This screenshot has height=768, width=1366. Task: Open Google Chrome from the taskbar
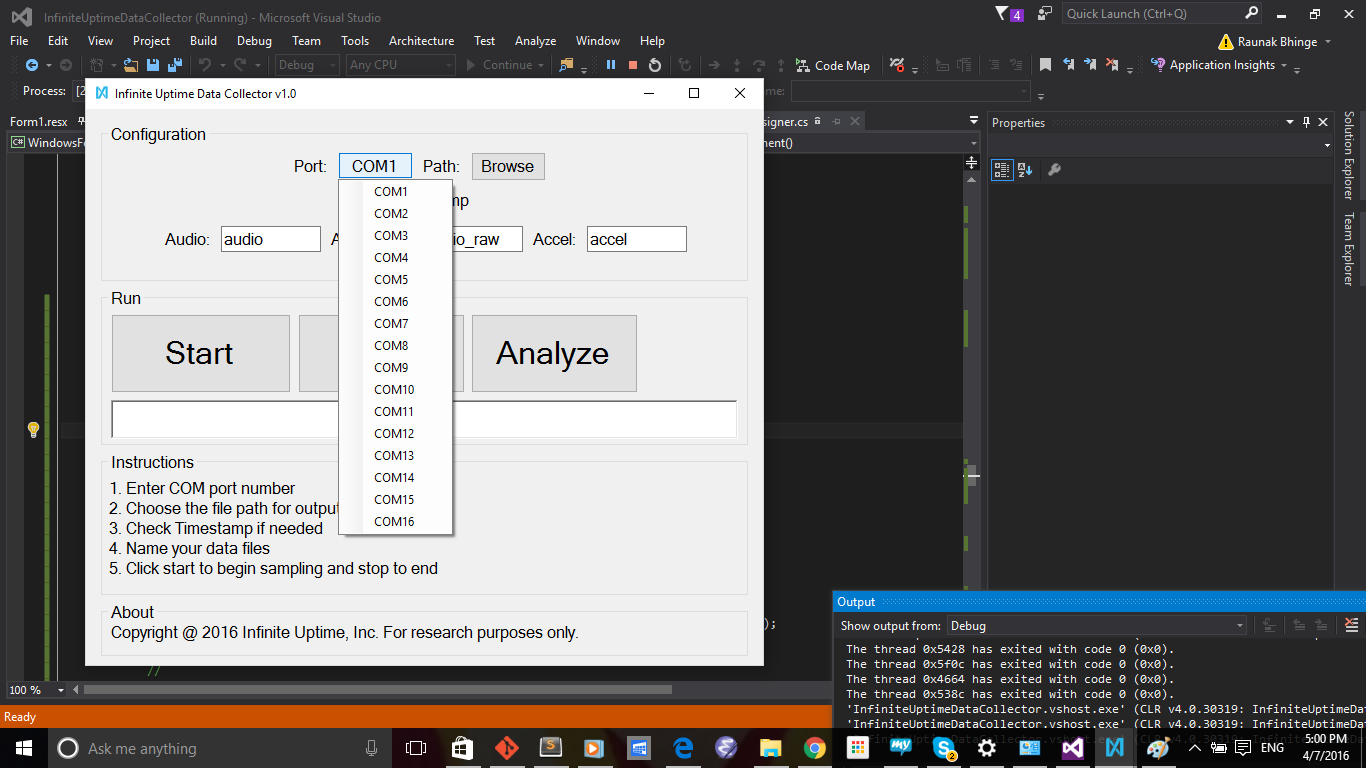(x=814, y=748)
